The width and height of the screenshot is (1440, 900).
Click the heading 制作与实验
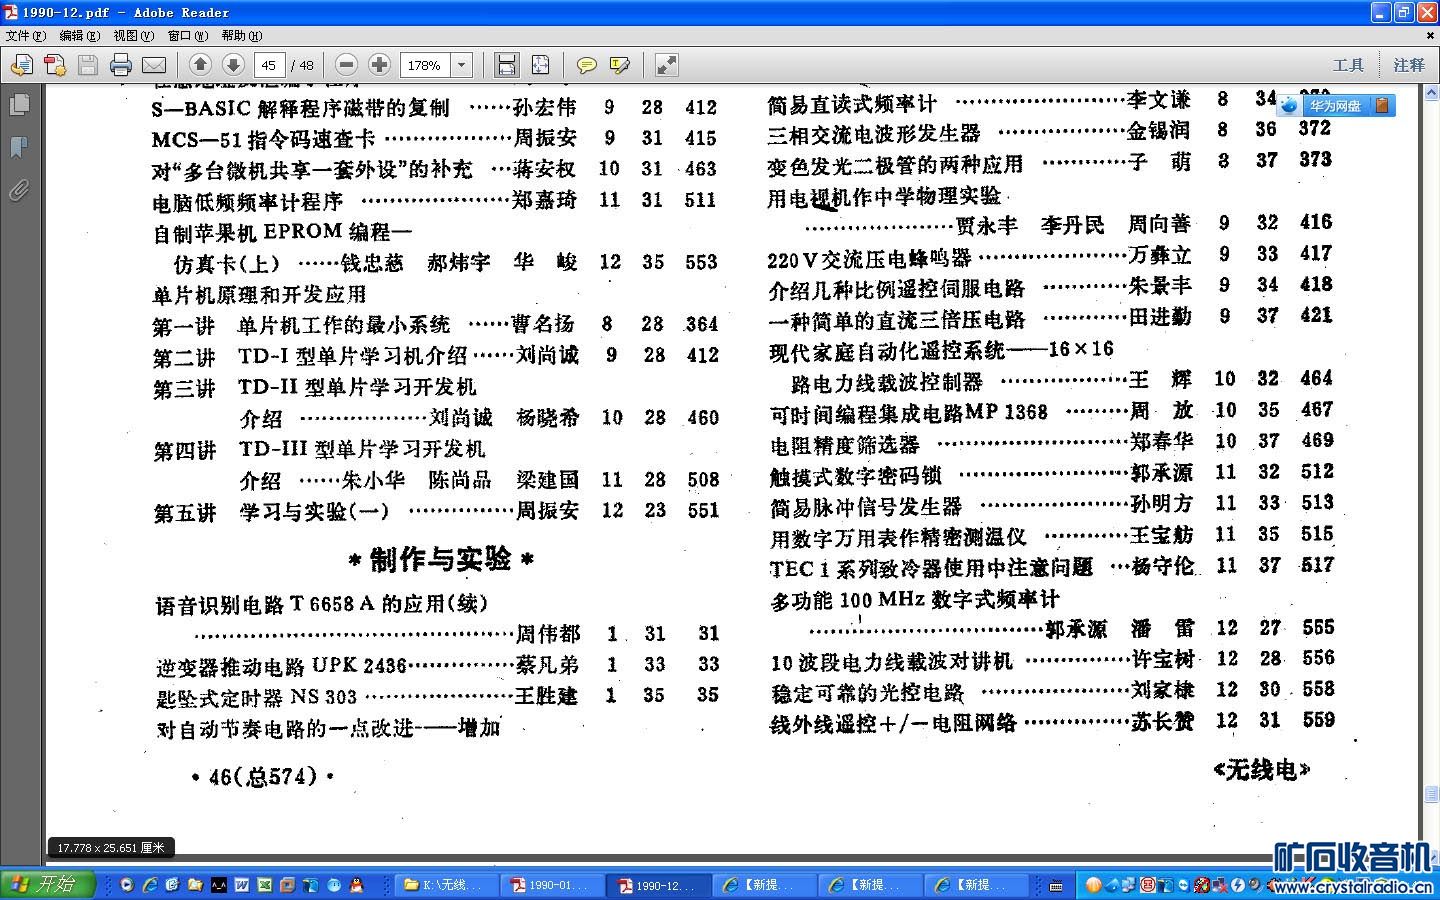click(441, 560)
